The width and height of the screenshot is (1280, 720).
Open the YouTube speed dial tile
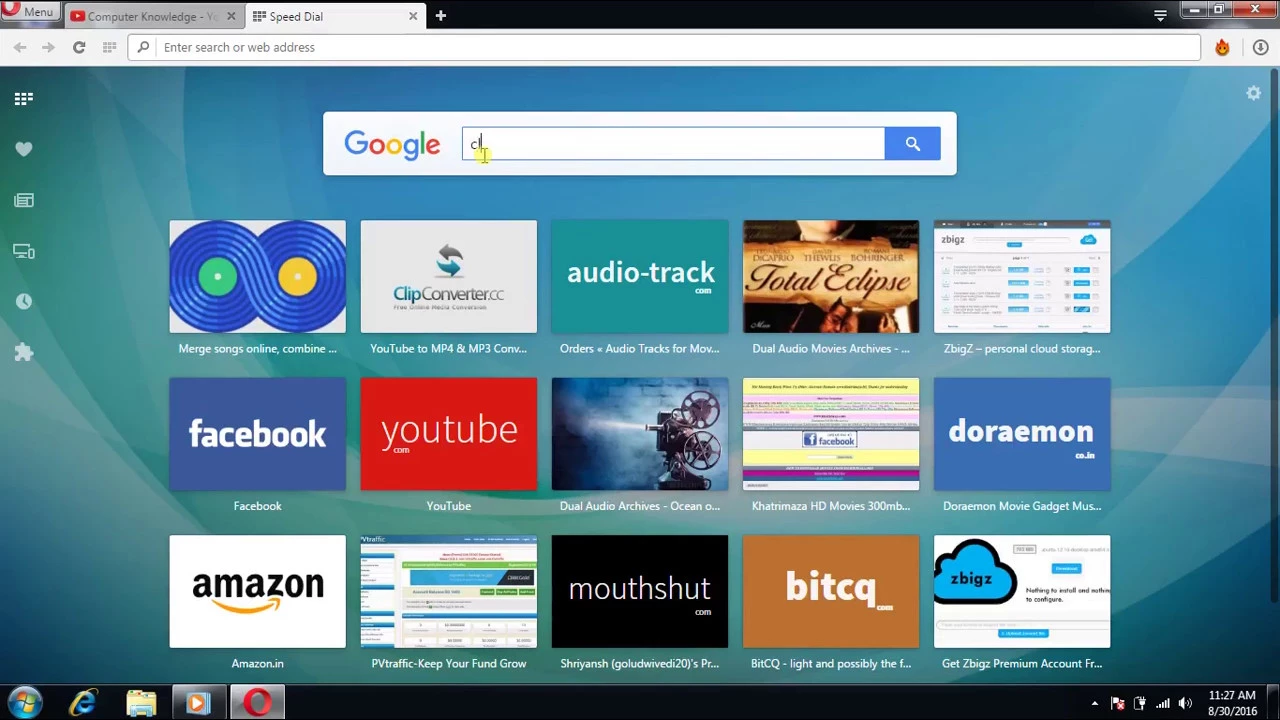448,434
